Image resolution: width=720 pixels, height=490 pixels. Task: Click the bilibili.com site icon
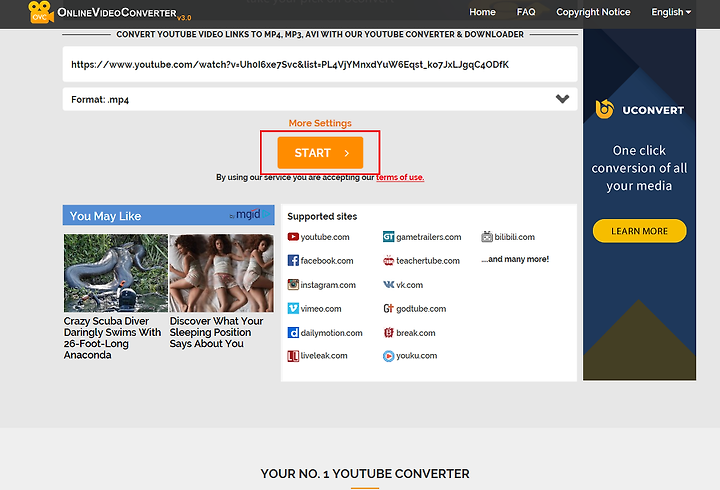(x=487, y=237)
